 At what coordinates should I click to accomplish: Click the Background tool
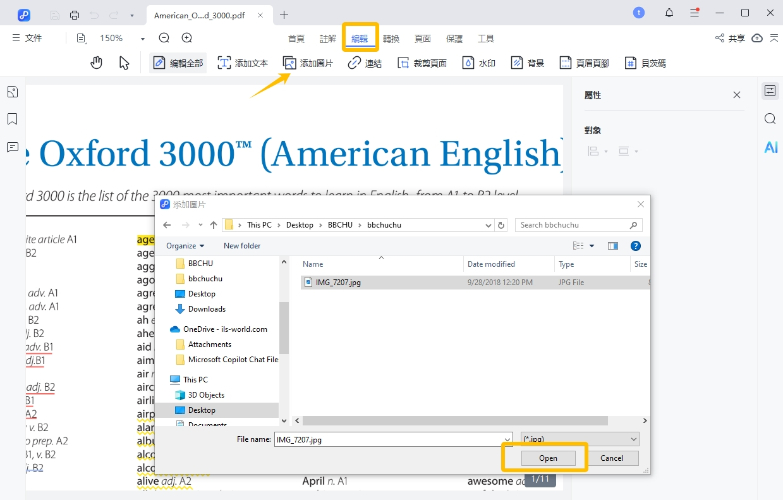coord(527,63)
